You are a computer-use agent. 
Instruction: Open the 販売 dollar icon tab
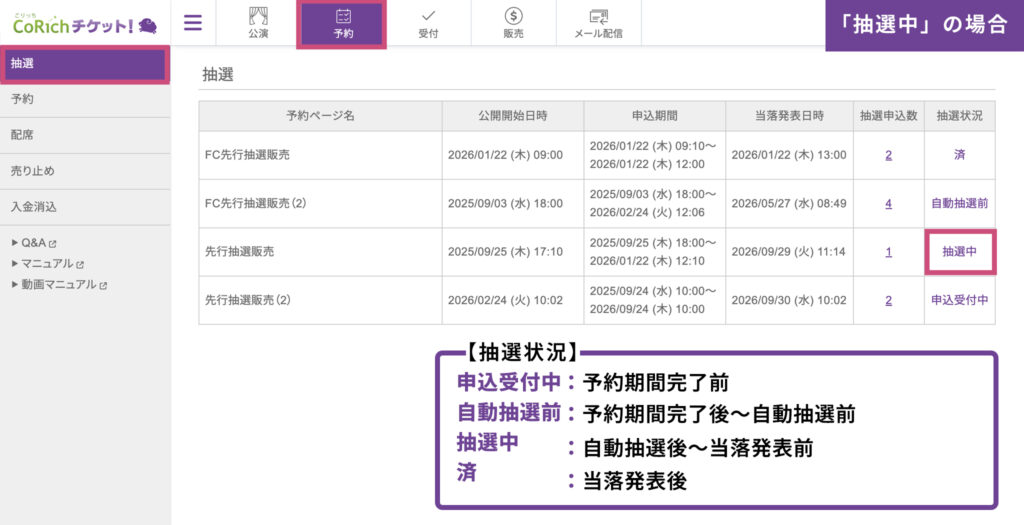pyautogui.click(x=513, y=24)
